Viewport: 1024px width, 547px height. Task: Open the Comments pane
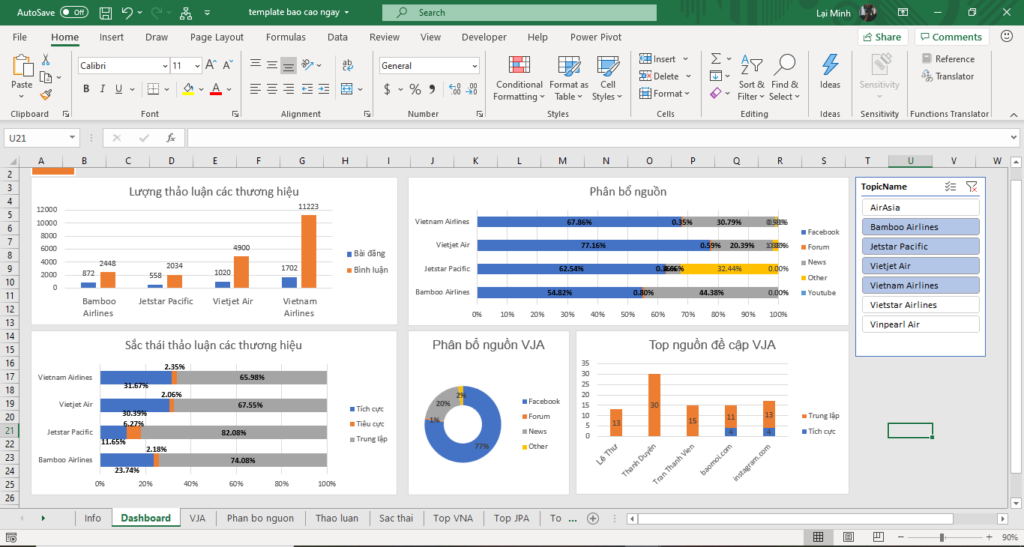click(952, 37)
